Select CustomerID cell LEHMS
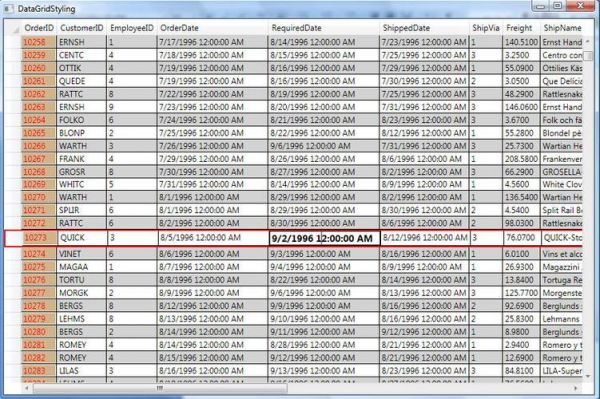The image size is (600, 399). tap(82, 319)
